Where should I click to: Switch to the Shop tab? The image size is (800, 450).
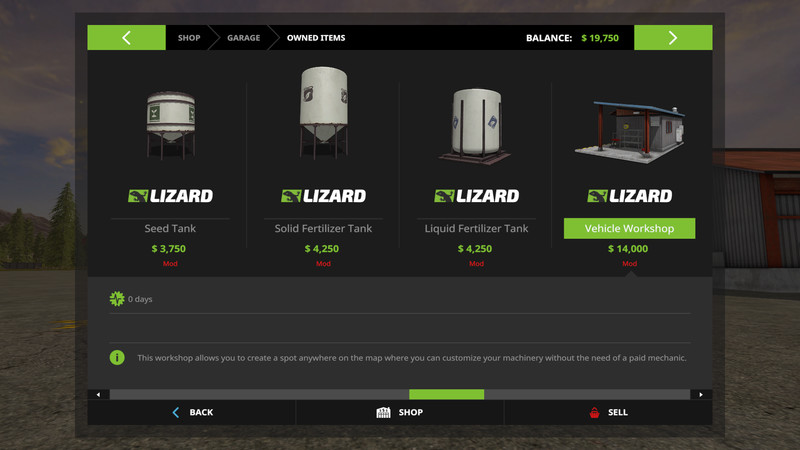[189, 38]
